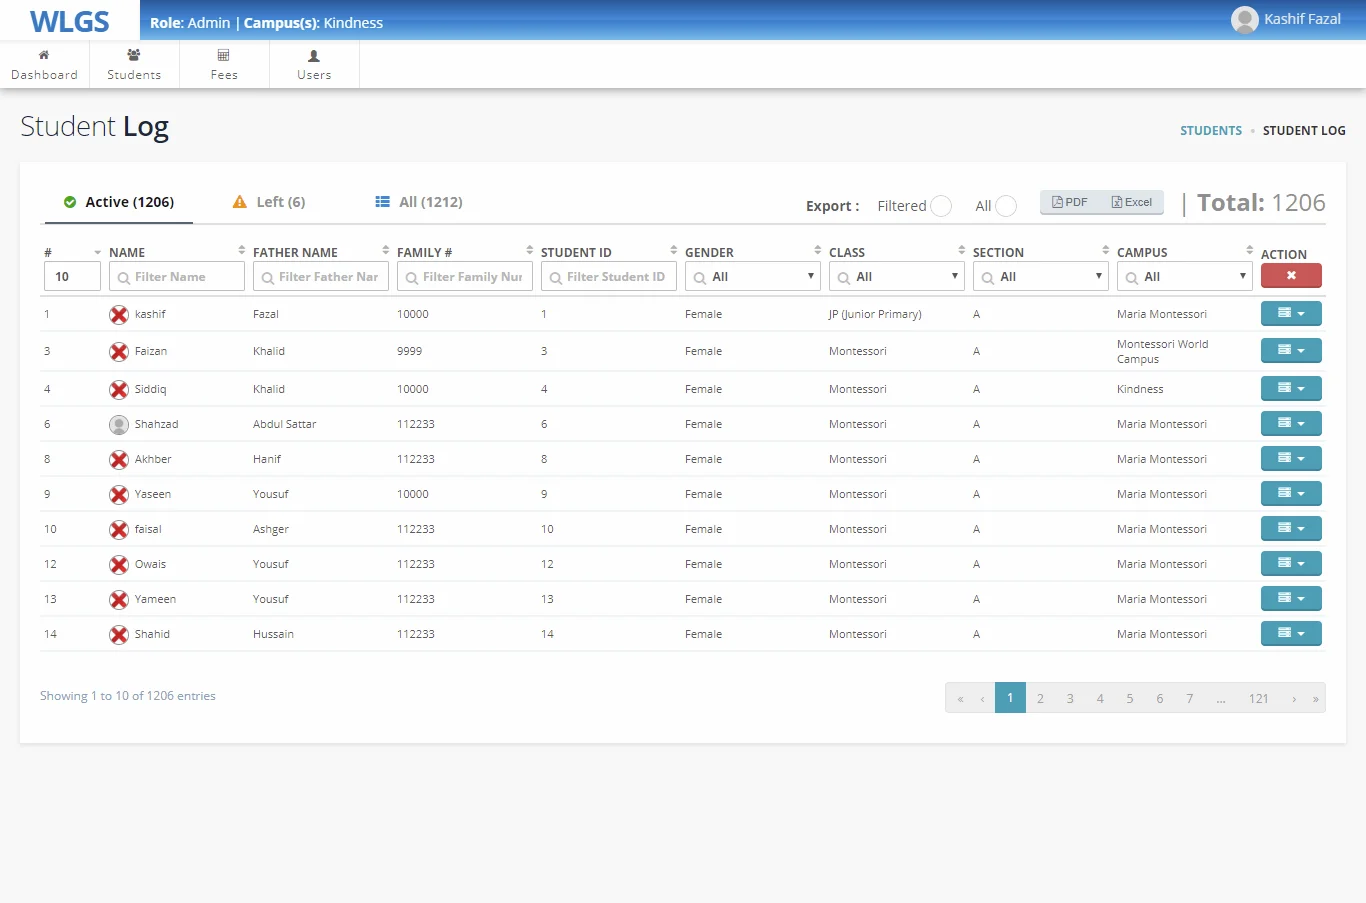1366x903 pixels.
Task: Click Kashif Fazal's profile avatar
Action: pos(1244,20)
